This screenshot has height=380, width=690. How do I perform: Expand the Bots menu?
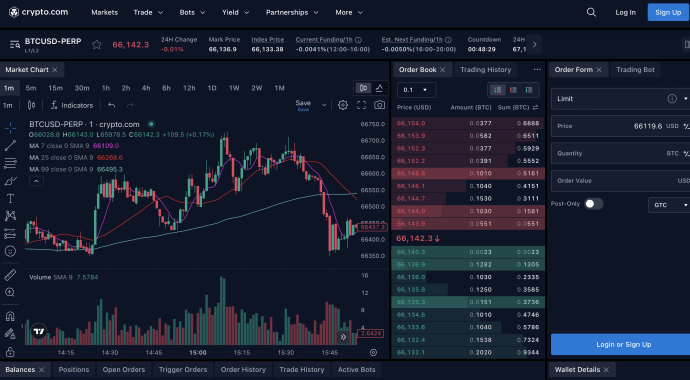tap(192, 12)
